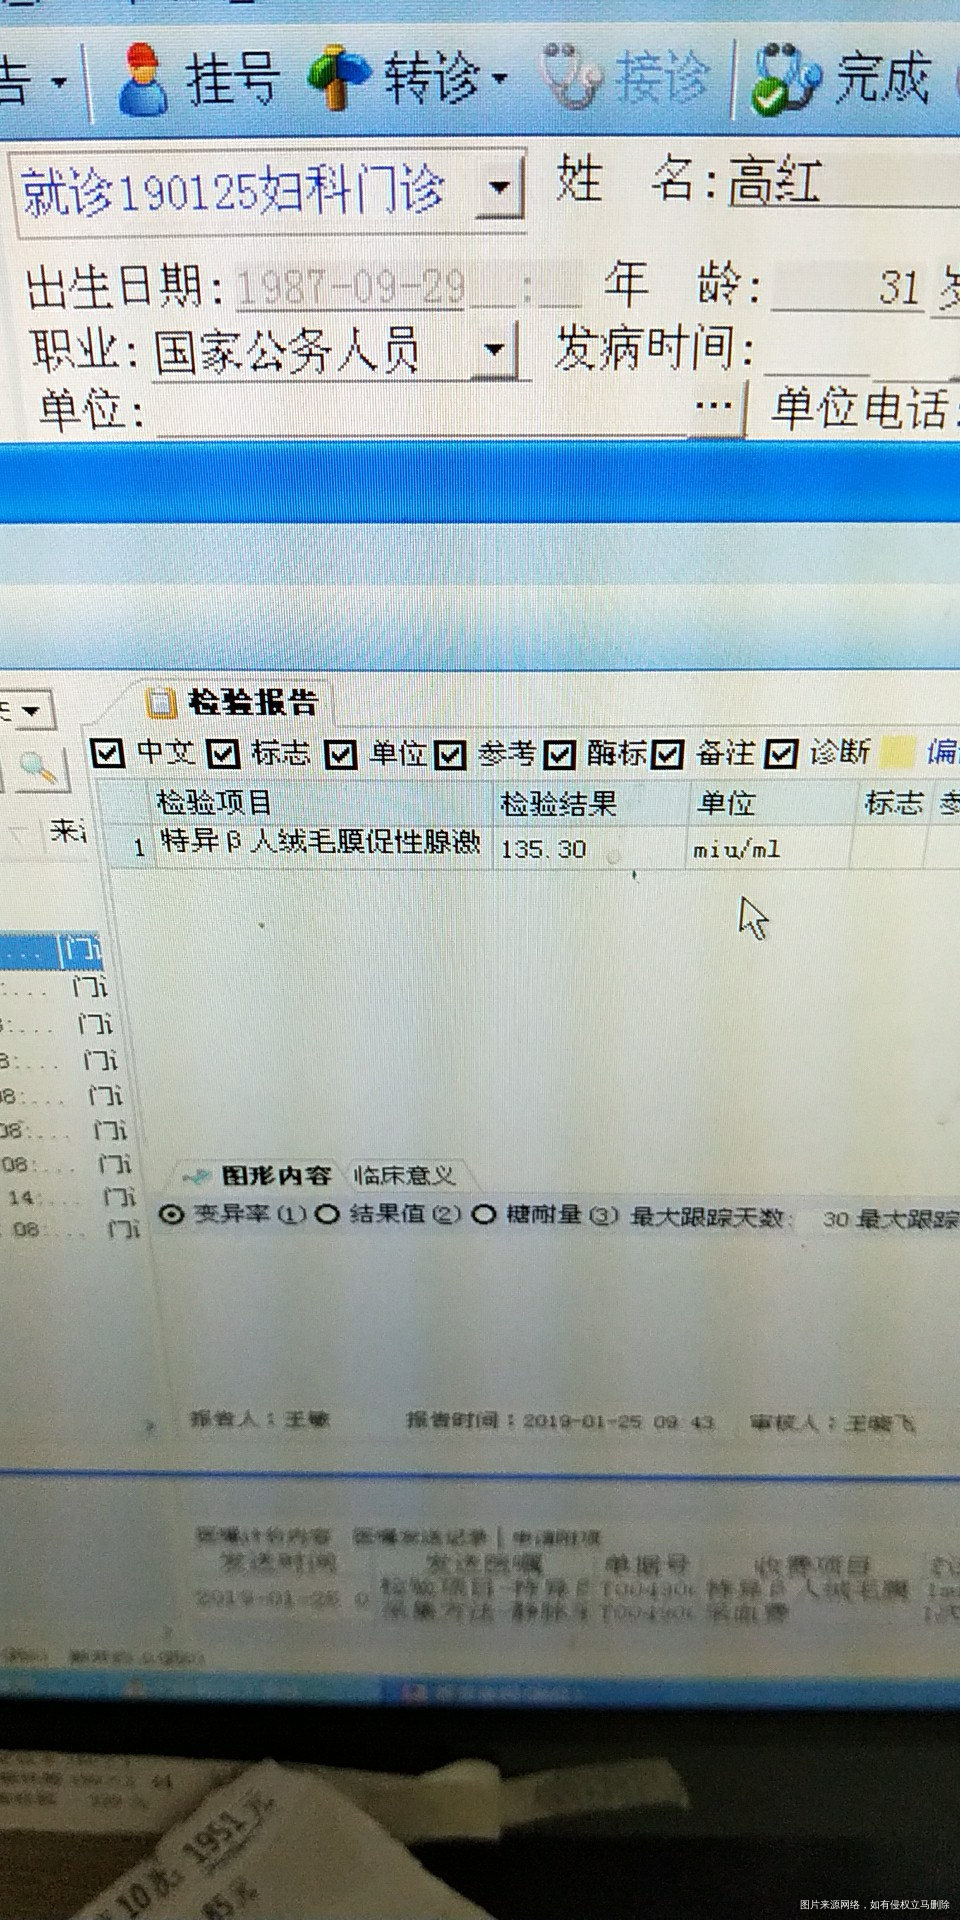Click the 接诊 stethoscope icon
The width and height of the screenshot is (960, 1920).
pyautogui.click(x=572, y=75)
